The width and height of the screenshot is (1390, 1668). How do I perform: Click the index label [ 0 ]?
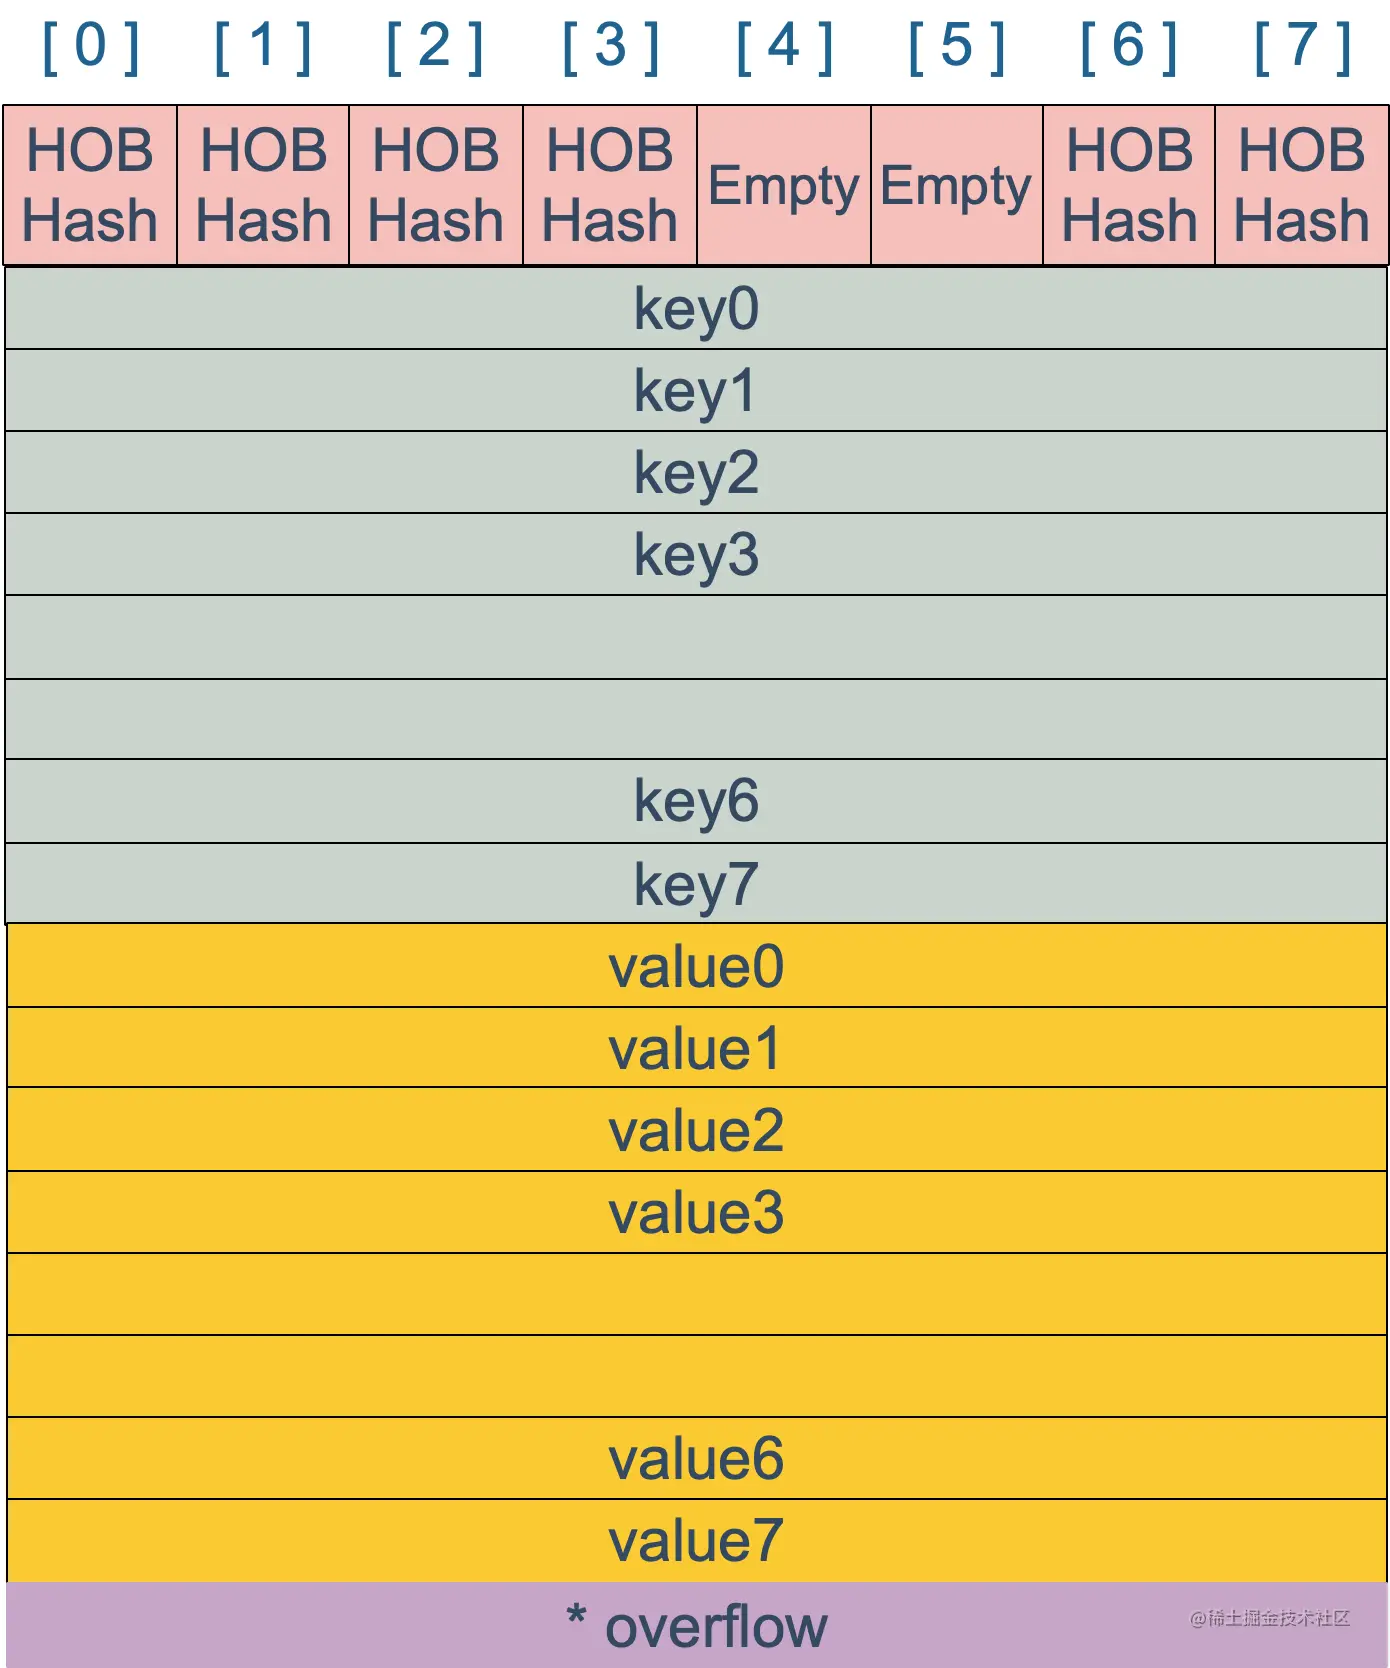coord(90,48)
